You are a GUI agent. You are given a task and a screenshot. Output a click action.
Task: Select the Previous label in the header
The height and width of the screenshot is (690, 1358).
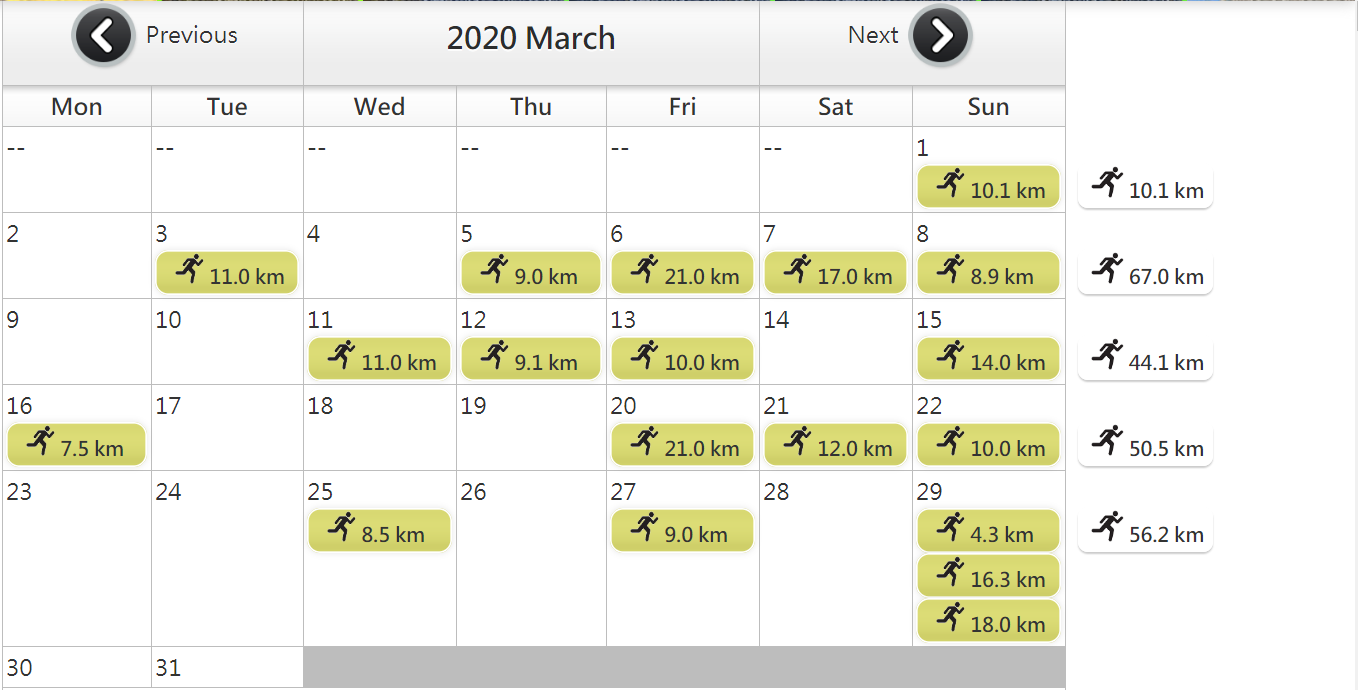pos(192,35)
